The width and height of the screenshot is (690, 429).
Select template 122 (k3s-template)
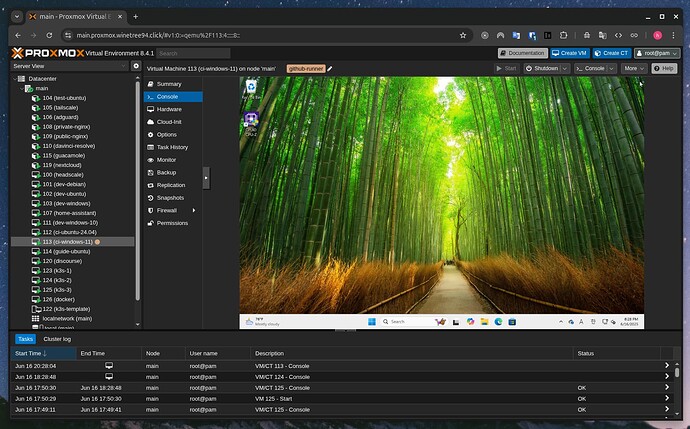tap(66, 309)
